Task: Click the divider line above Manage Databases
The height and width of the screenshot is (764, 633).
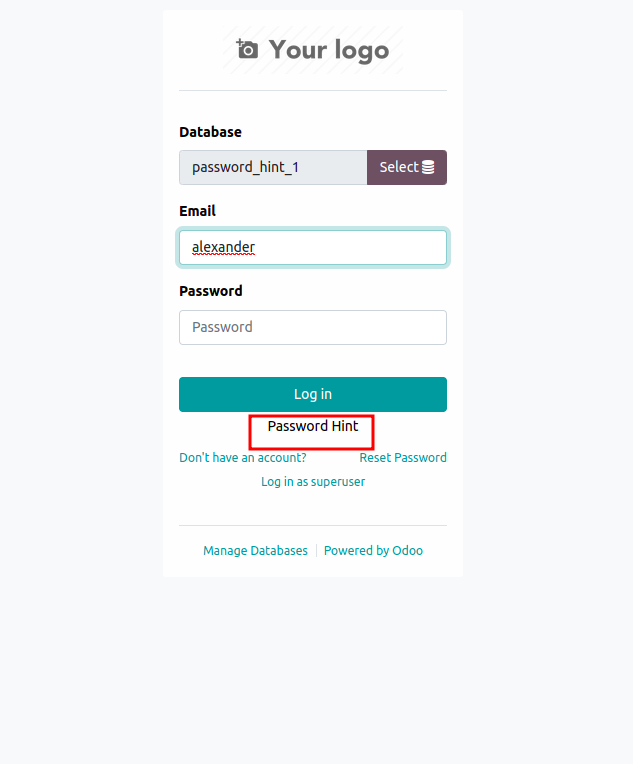Action: click(312, 526)
